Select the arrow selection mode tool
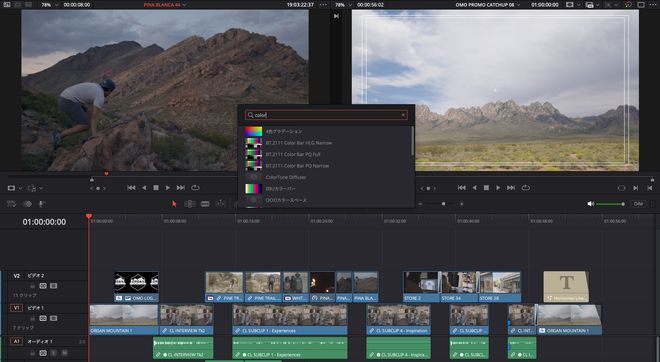 (174, 204)
